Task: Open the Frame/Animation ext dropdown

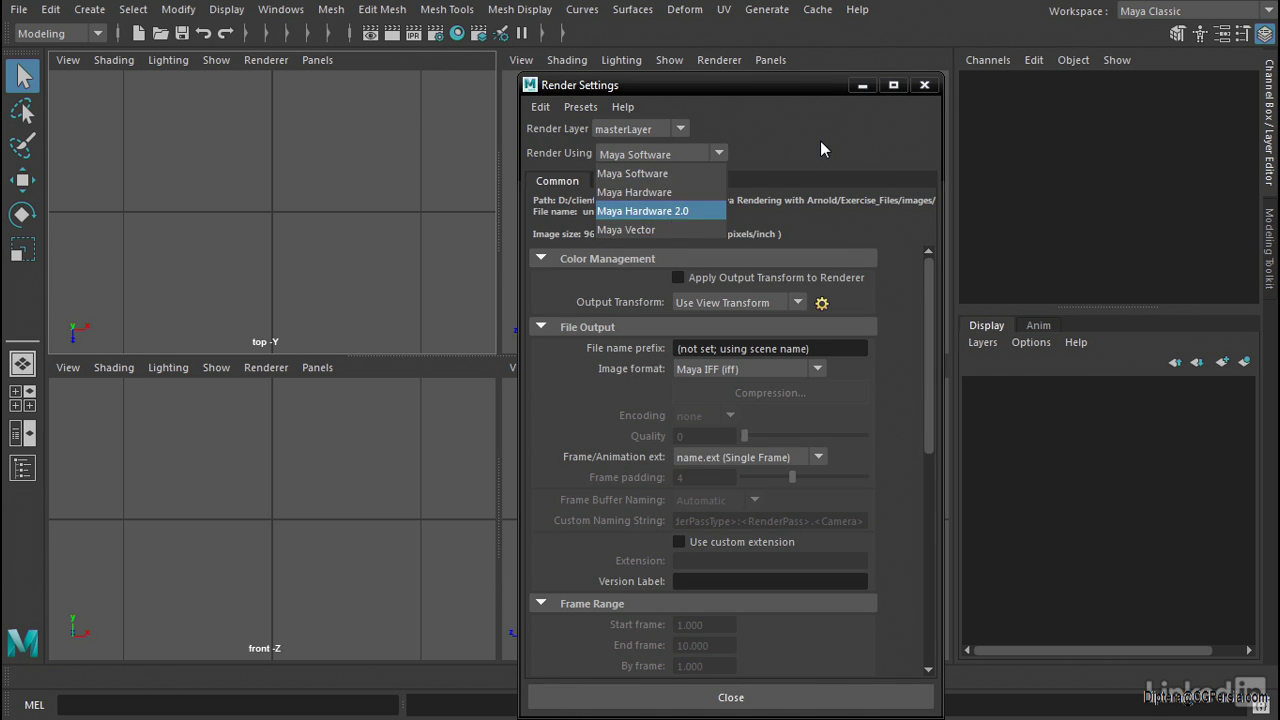Action: [x=749, y=457]
